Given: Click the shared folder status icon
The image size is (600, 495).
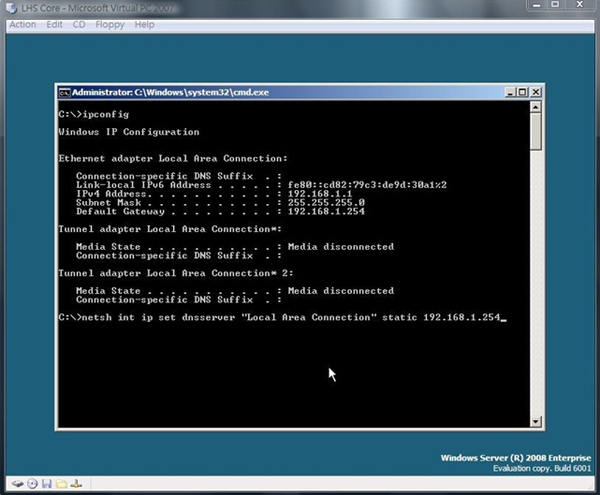Looking at the screenshot, I should 60,484.
